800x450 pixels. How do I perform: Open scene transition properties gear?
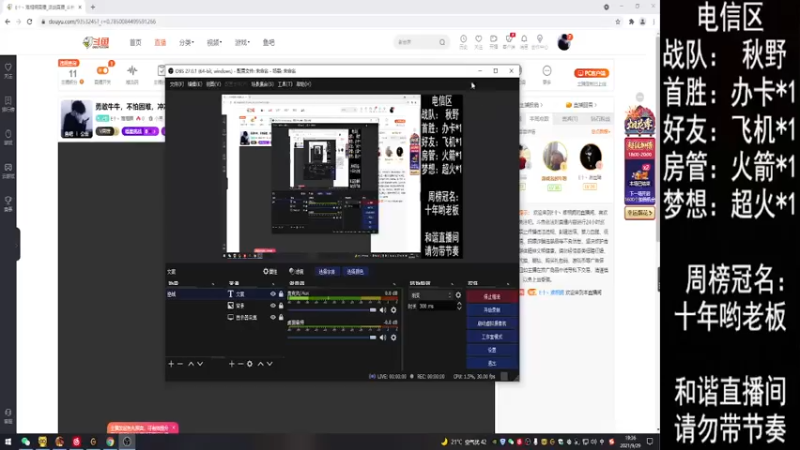pyautogui.click(x=458, y=295)
